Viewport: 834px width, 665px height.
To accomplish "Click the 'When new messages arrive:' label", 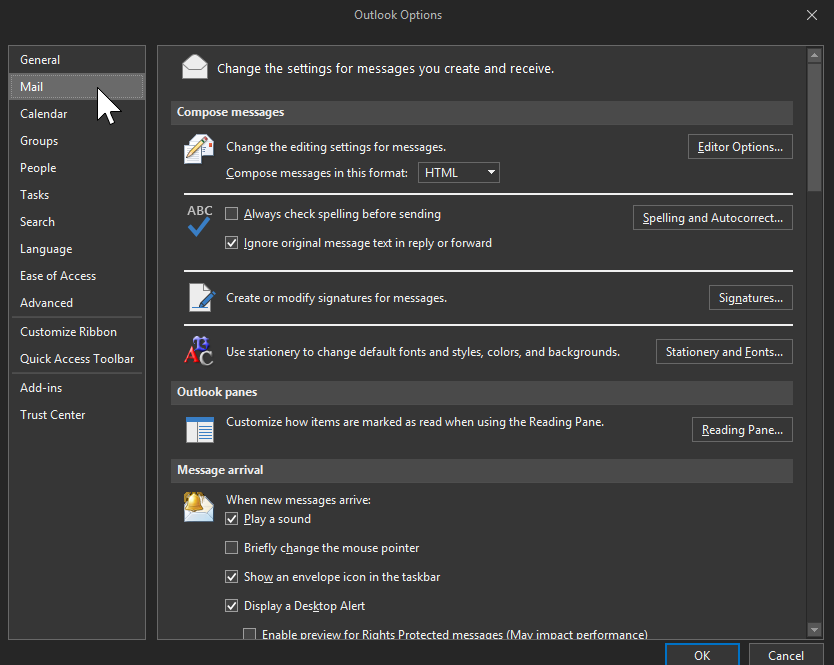I will coord(298,500).
